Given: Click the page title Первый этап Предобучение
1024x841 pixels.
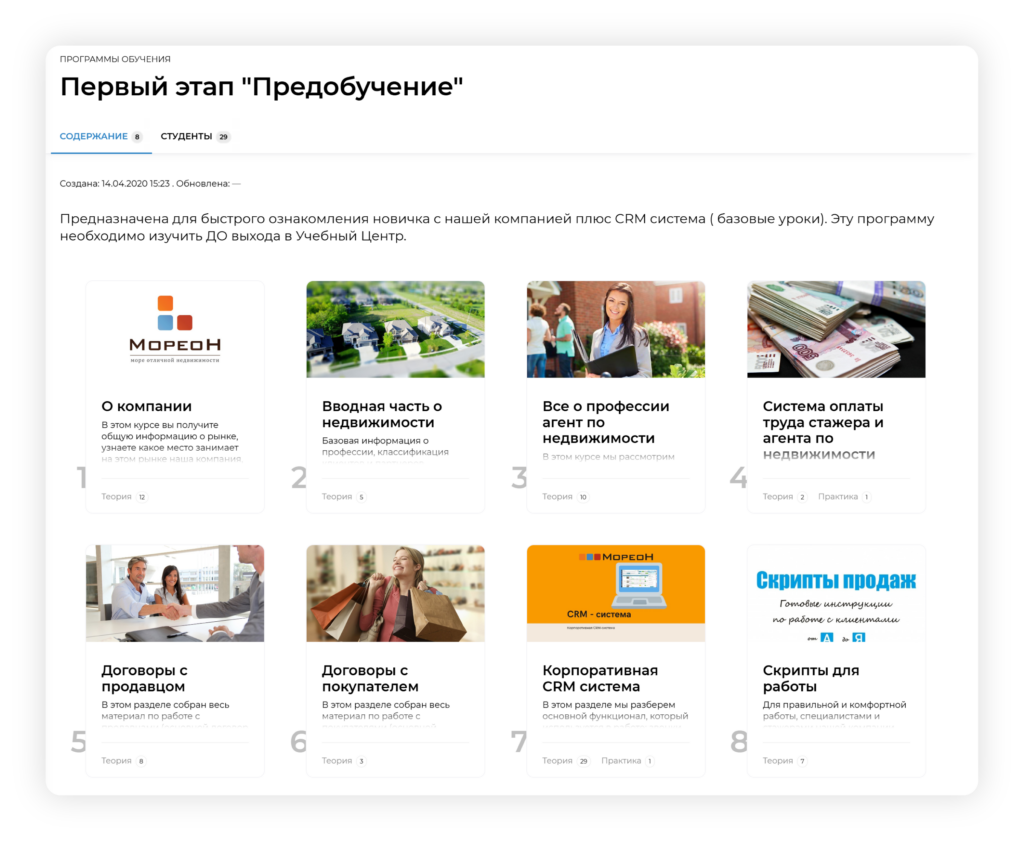Looking at the screenshot, I should pyautogui.click(x=261, y=86).
